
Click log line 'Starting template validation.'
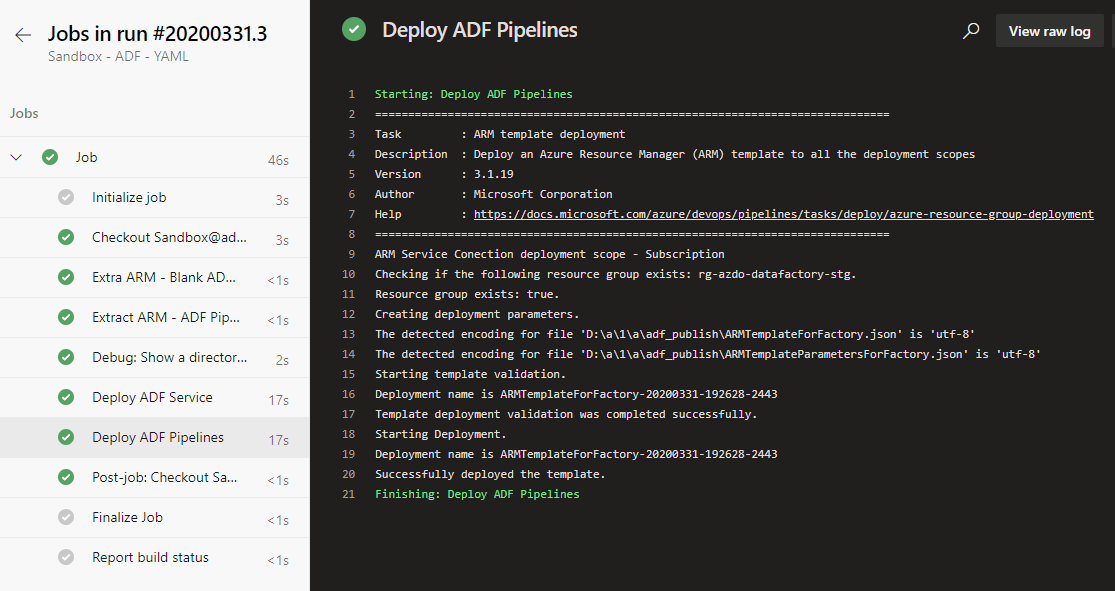click(470, 373)
